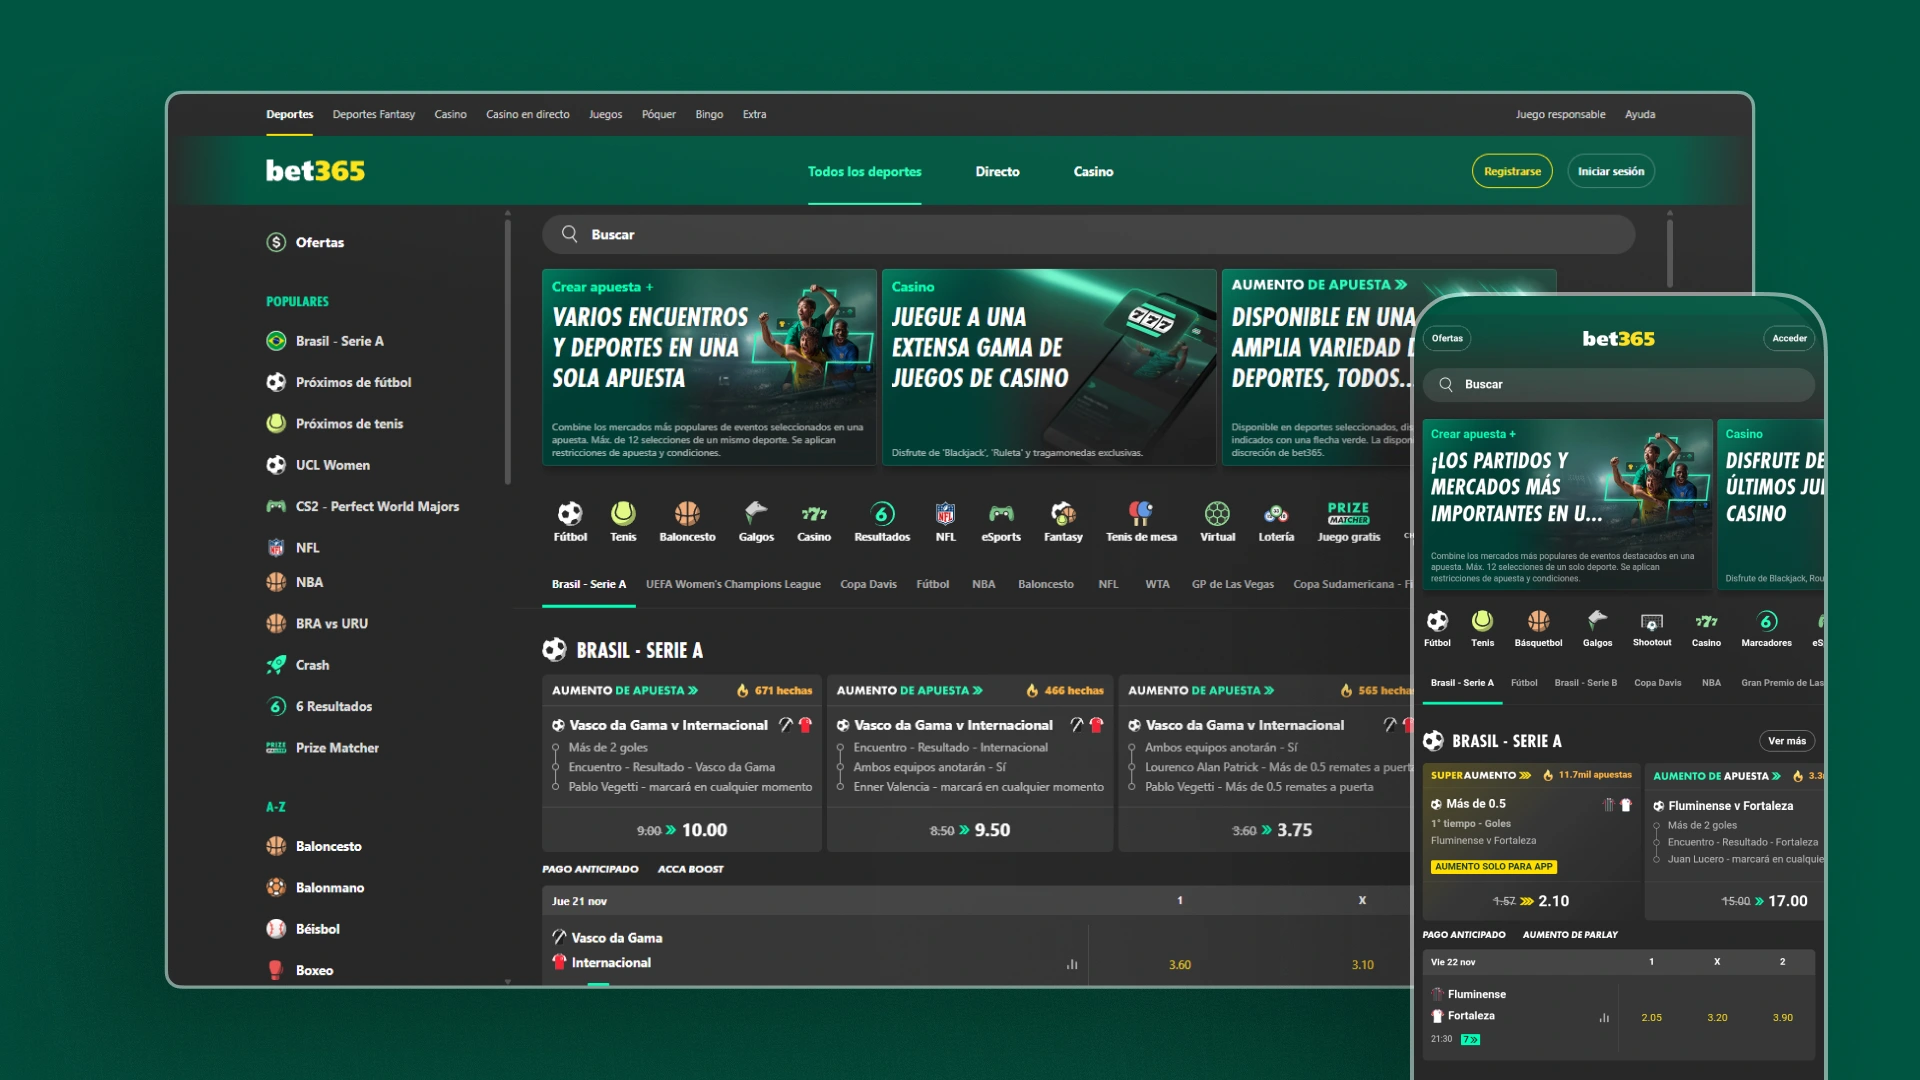
Task: Click the Iniciar sesión button
Action: click(1611, 171)
